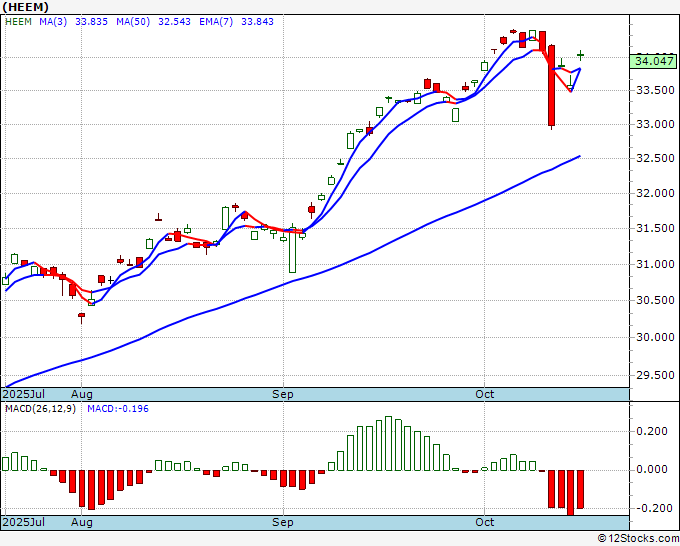Click the latest green candle near 34.047

580,55
